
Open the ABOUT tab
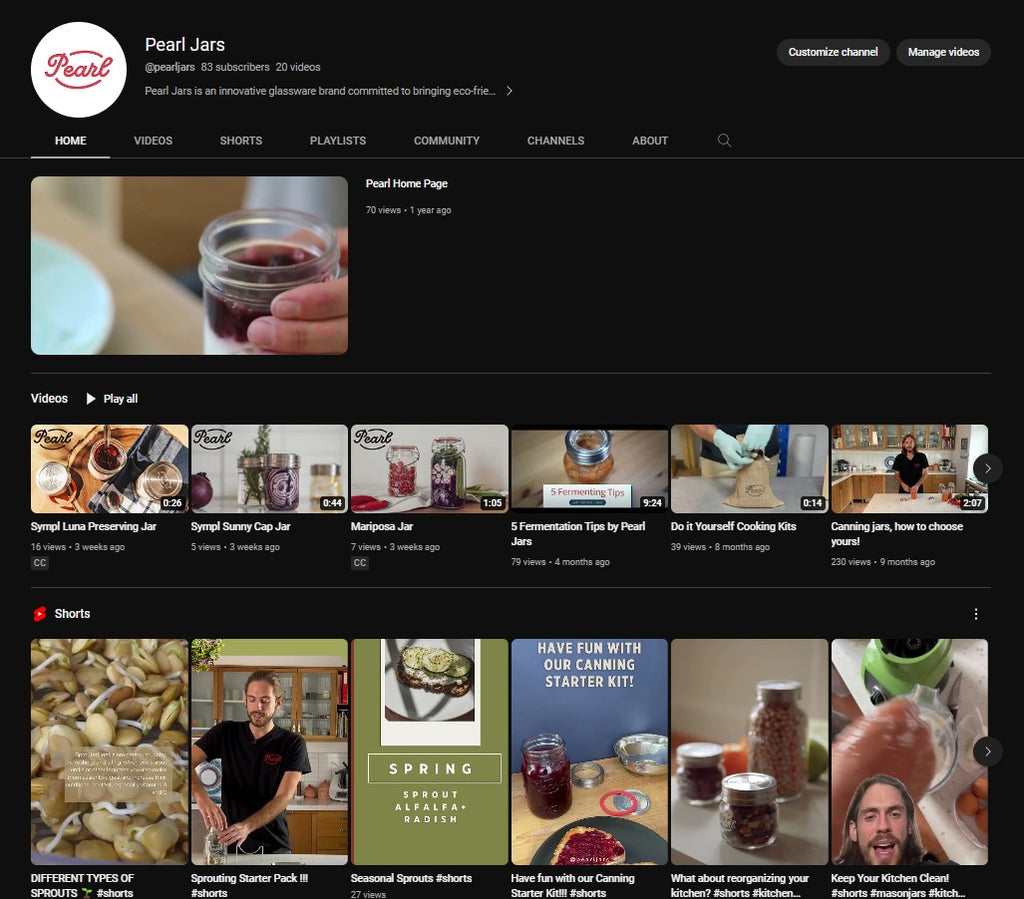(x=650, y=140)
